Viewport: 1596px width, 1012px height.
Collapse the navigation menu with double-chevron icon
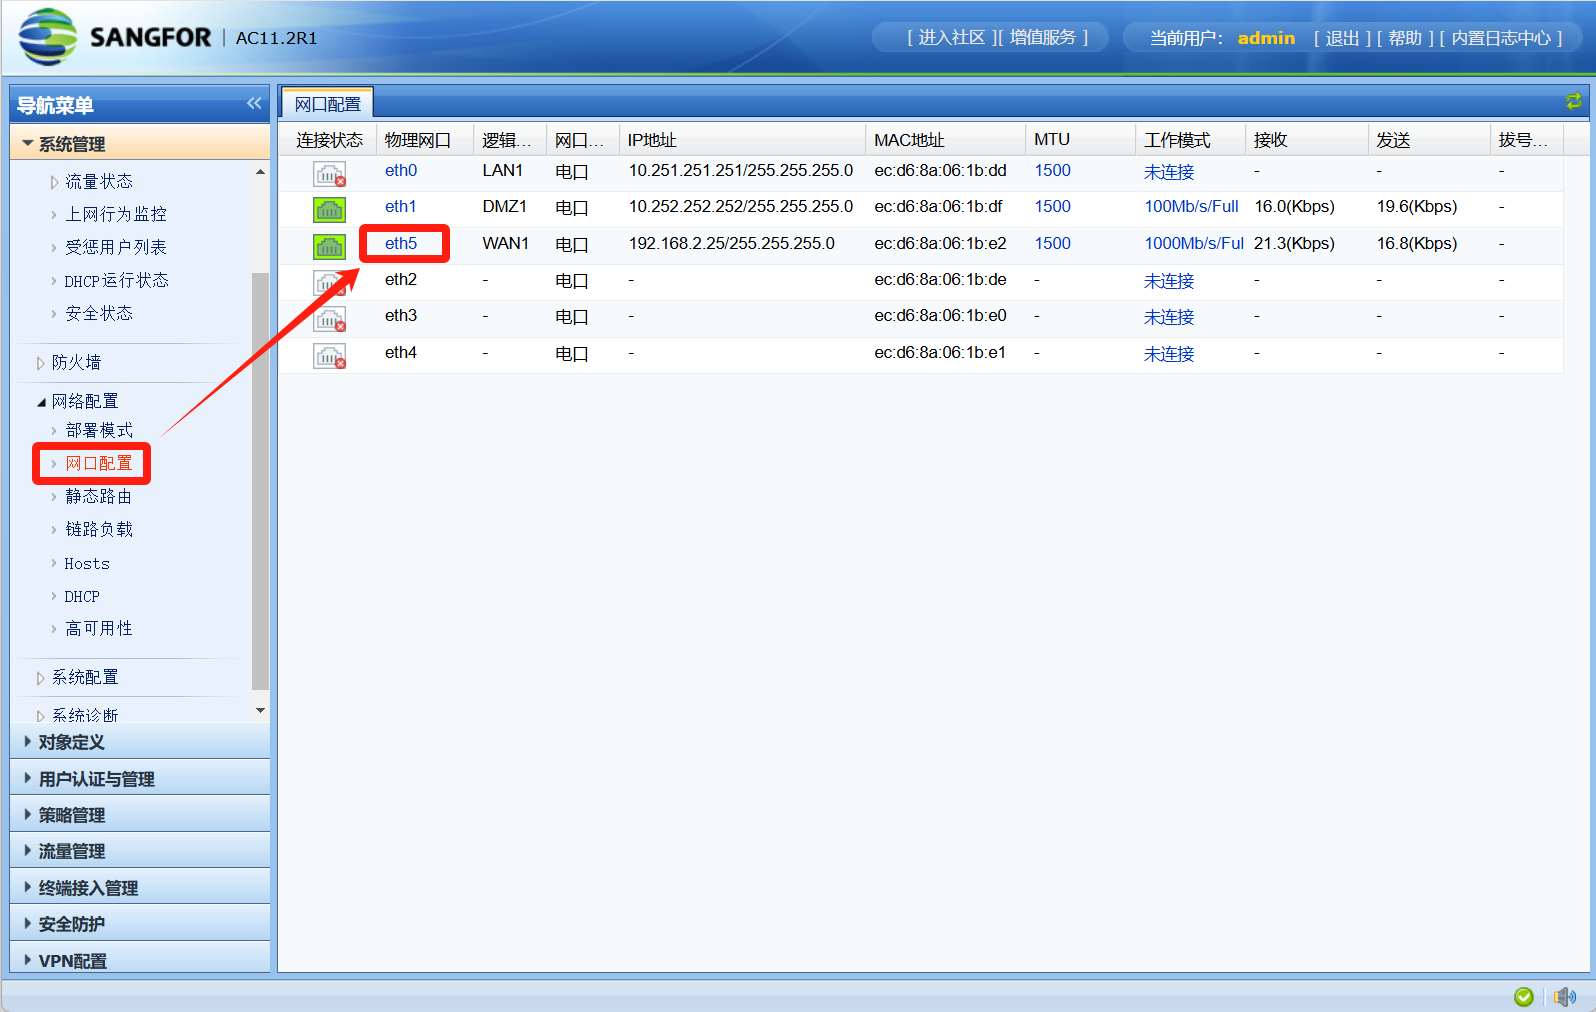click(254, 104)
